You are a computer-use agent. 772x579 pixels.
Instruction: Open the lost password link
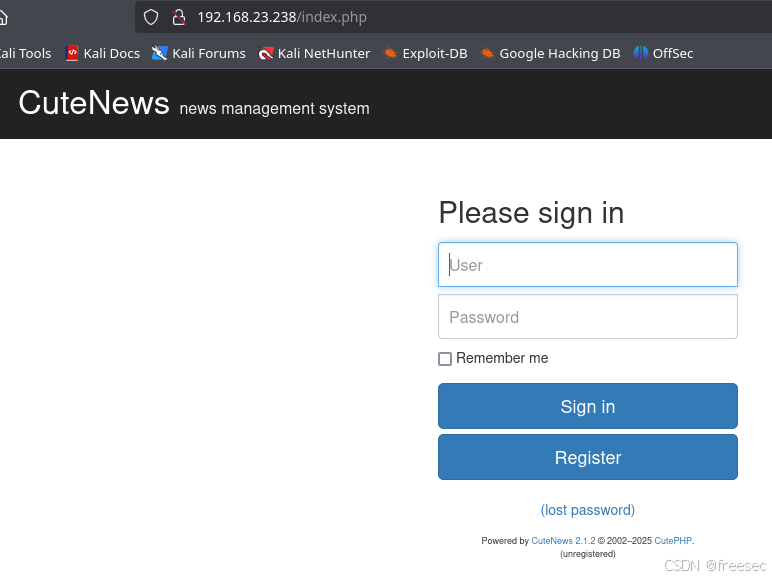588,510
